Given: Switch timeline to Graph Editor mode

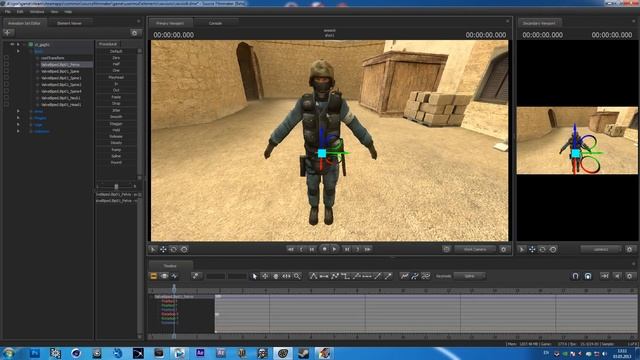Looking at the screenshot, I should 175,276.
